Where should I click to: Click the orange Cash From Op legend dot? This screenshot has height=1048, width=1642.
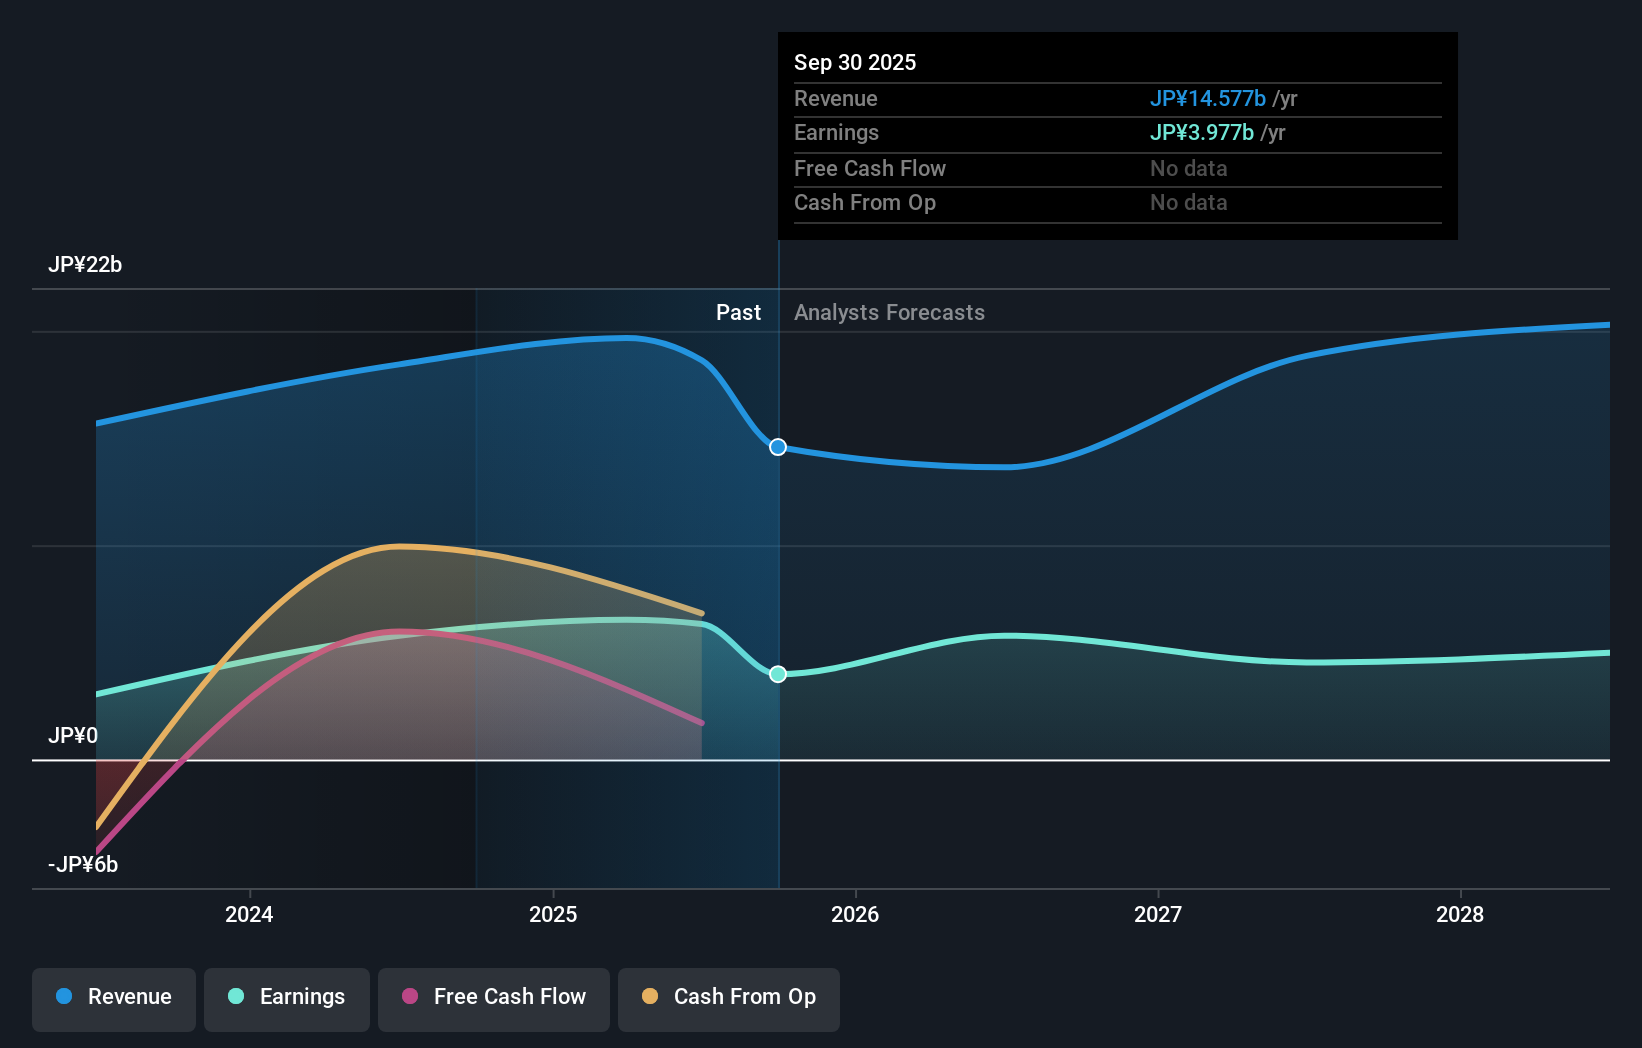point(651,997)
